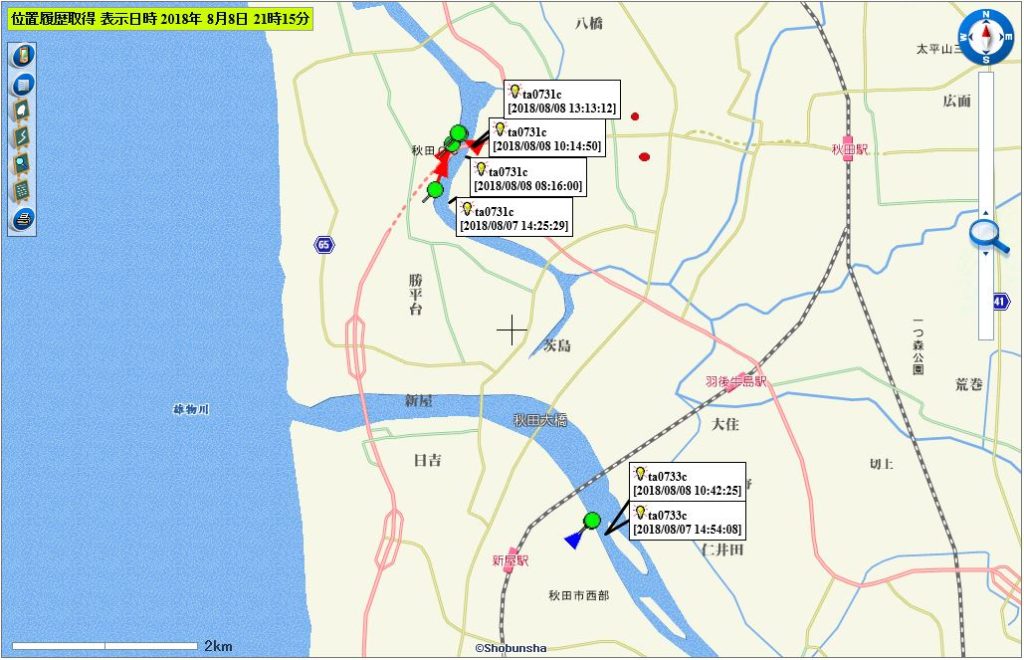Click ta0733c label dated 2018/08/07 14:54:08
This screenshot has height=660, width=1024.
click(x=687, y=521)
